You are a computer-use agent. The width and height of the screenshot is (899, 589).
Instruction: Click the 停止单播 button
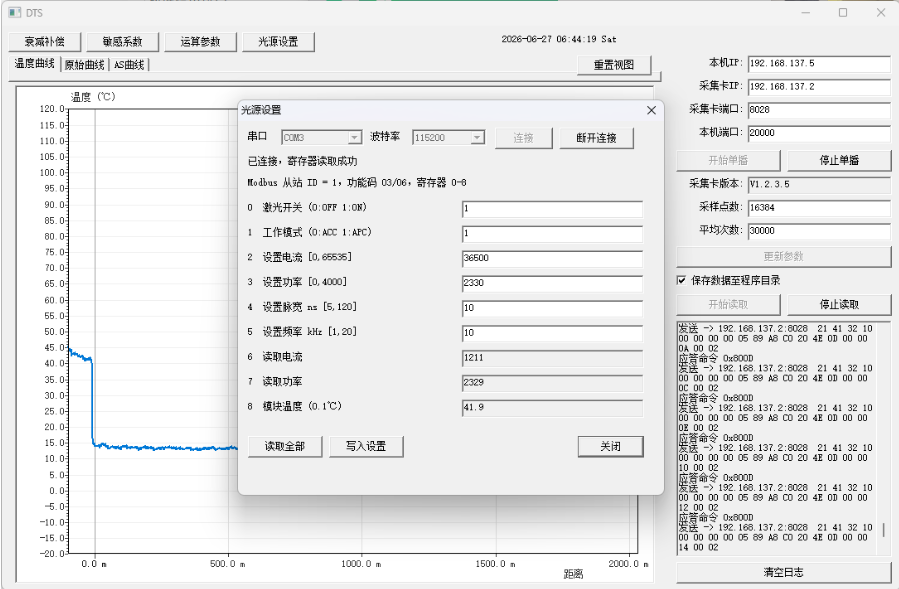[x=839, y=161]
